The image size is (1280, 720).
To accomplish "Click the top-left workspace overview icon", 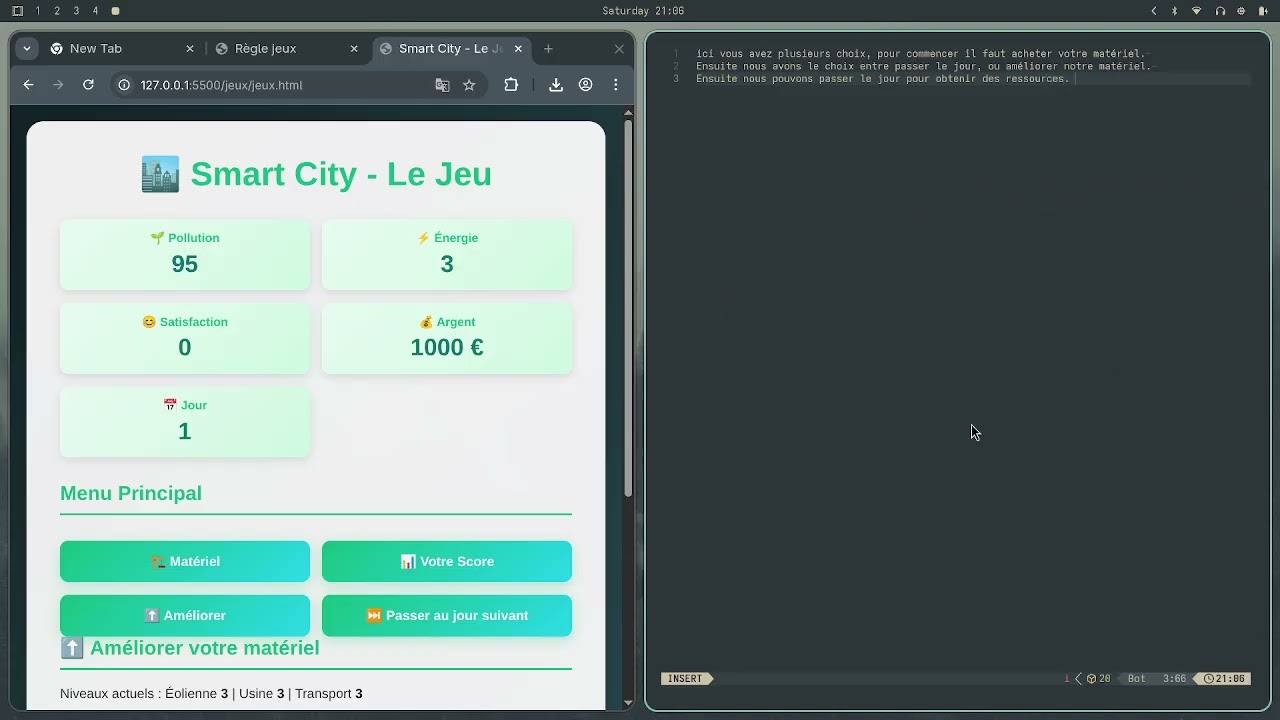I will click(17, 11).
